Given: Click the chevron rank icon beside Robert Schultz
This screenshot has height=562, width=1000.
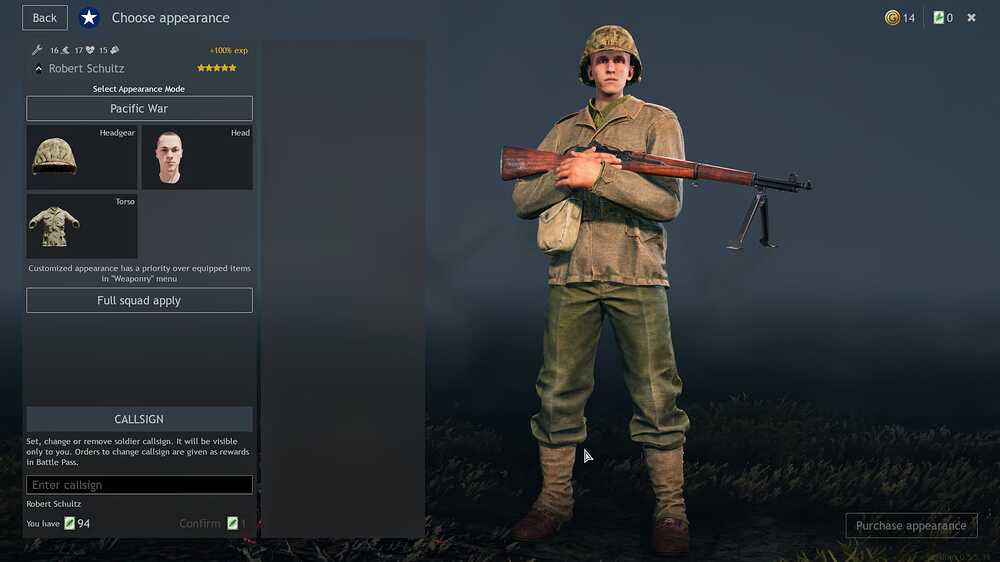Looking at the screenshot, I should pos(38,68).
